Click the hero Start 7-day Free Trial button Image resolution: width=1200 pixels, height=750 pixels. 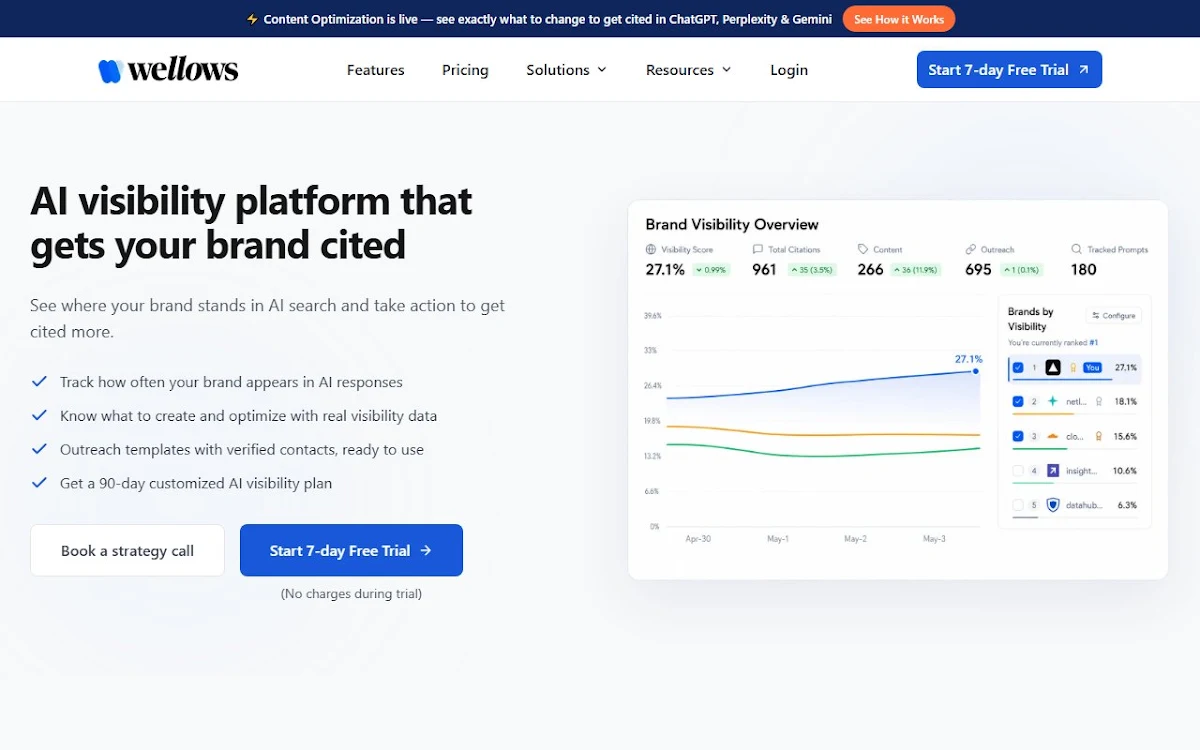pyautogui.click(x=351, y=550)
